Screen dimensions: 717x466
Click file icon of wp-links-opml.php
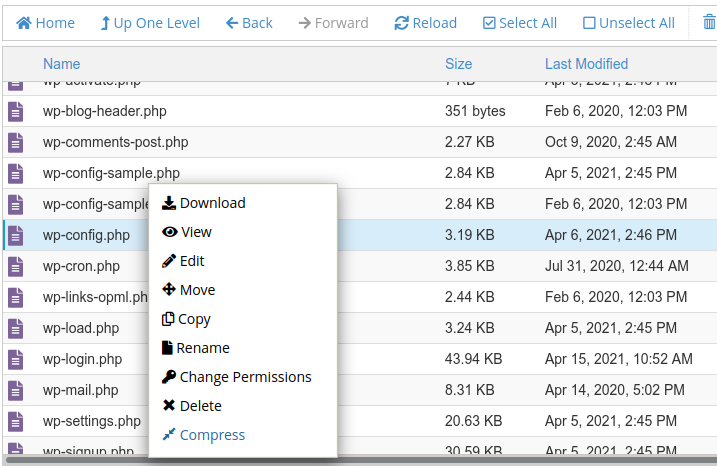pos(16,297)
